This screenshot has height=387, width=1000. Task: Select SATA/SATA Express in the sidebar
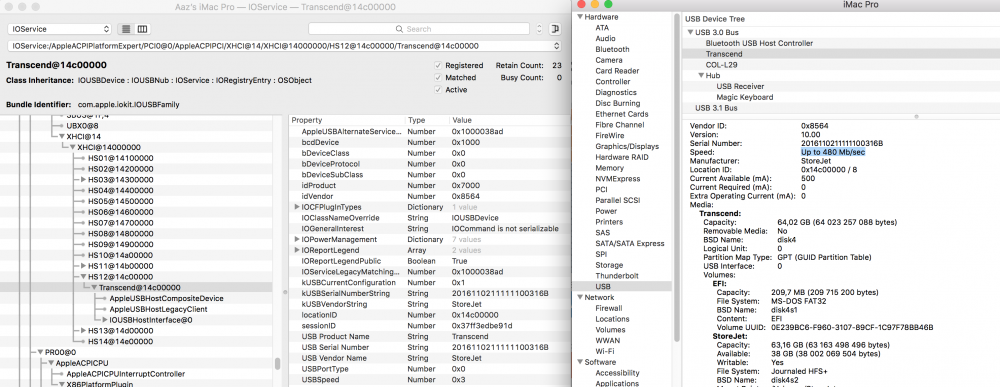pos(629,244)
